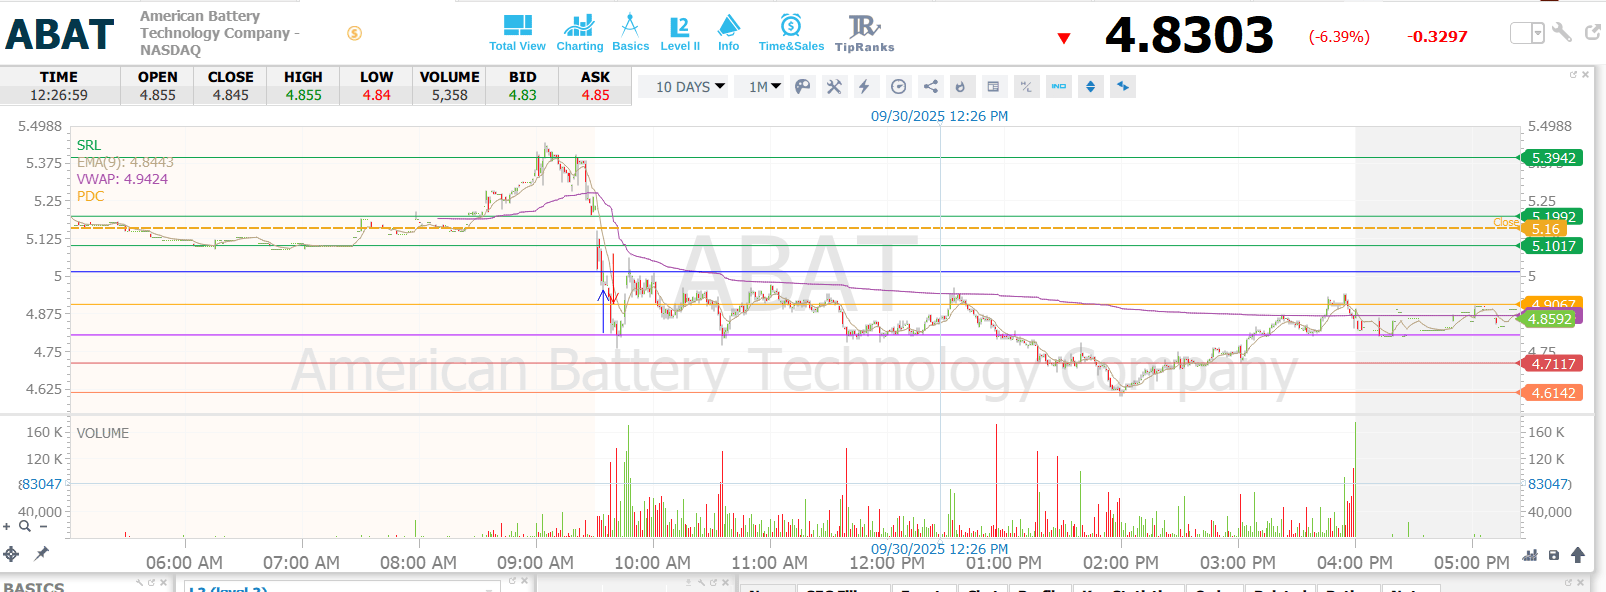Click the ASK value 4.85

(595, 95)
